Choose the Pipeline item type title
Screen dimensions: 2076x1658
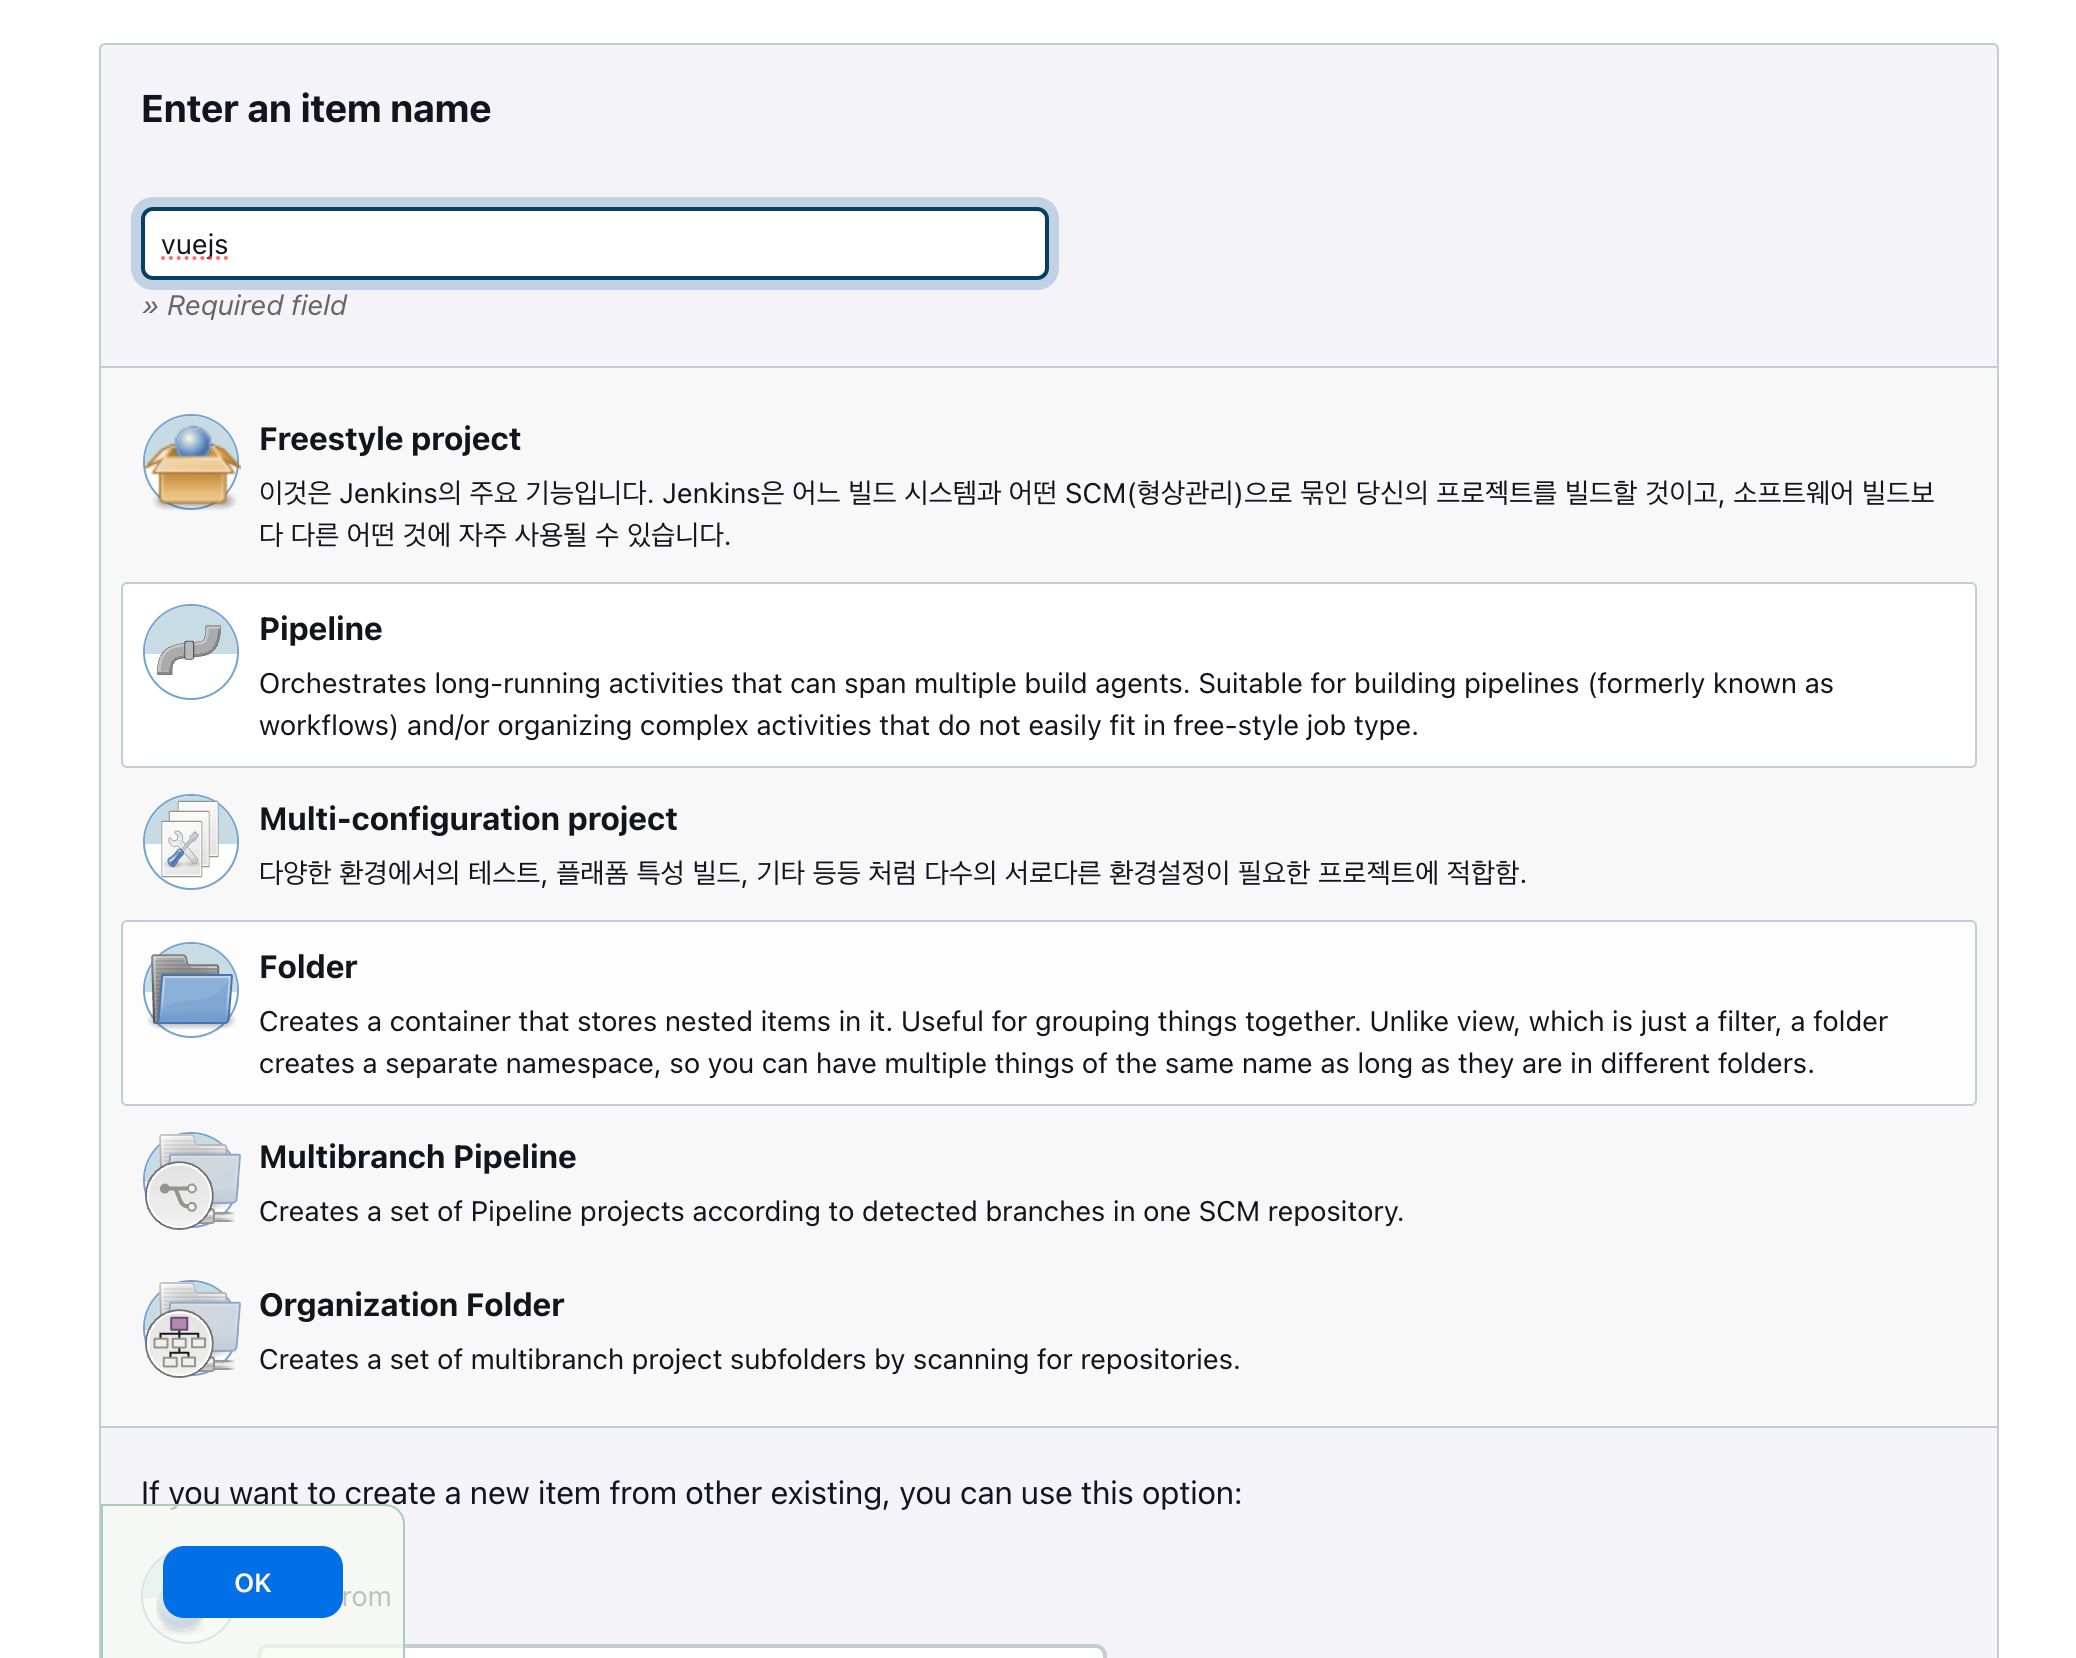point(320,629)
